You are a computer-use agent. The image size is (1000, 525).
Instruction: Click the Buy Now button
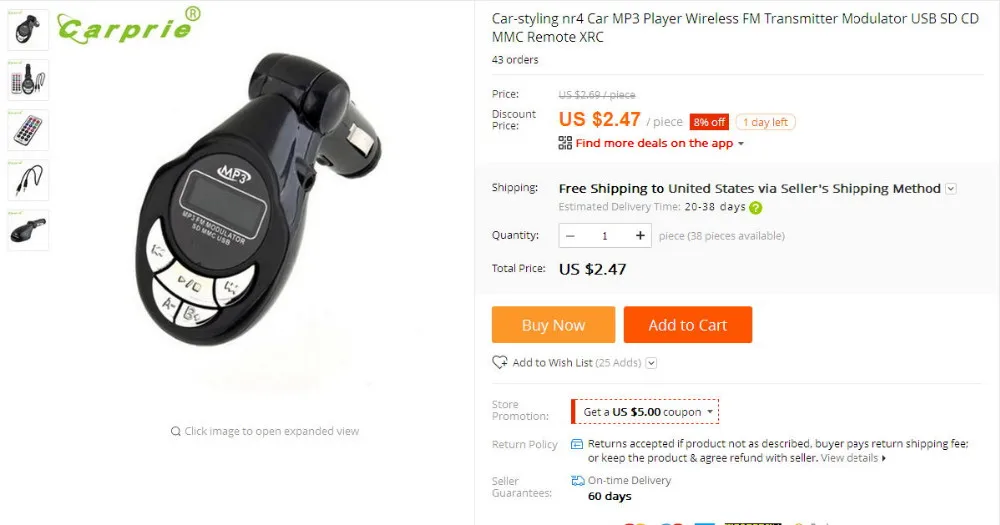click(554, 325)
